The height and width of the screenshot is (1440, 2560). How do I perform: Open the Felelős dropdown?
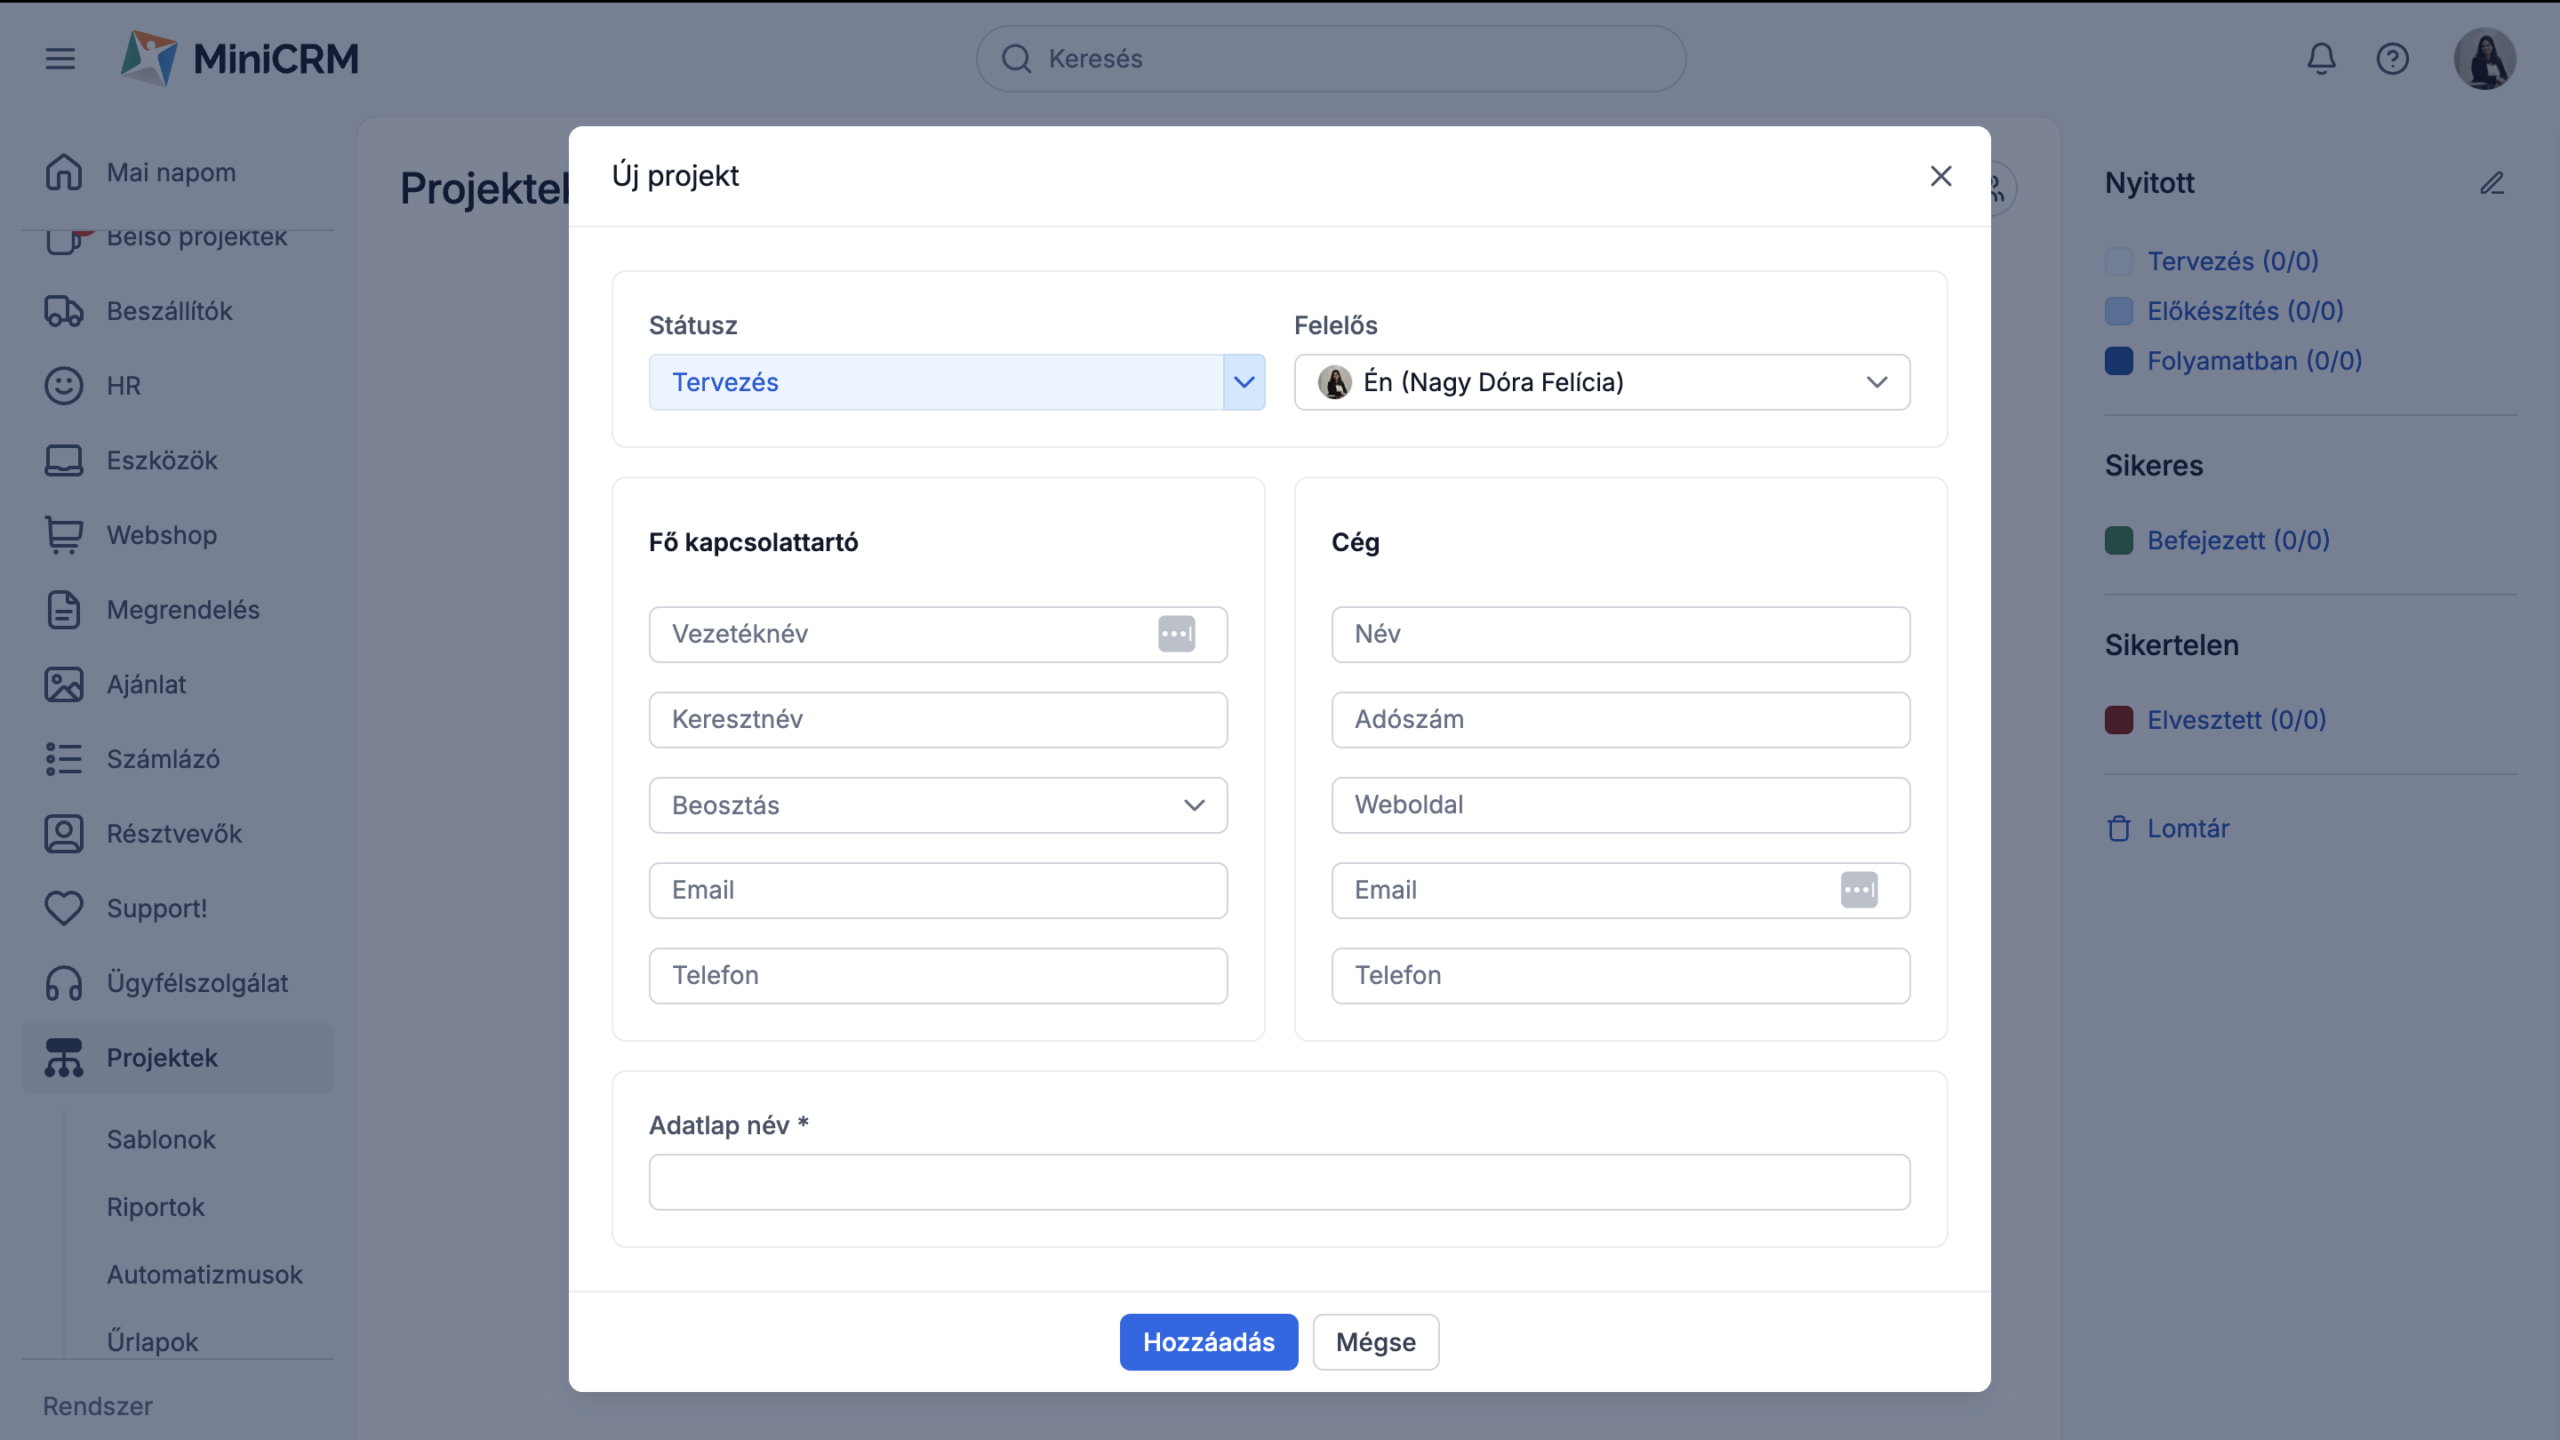pos(1601,382)
